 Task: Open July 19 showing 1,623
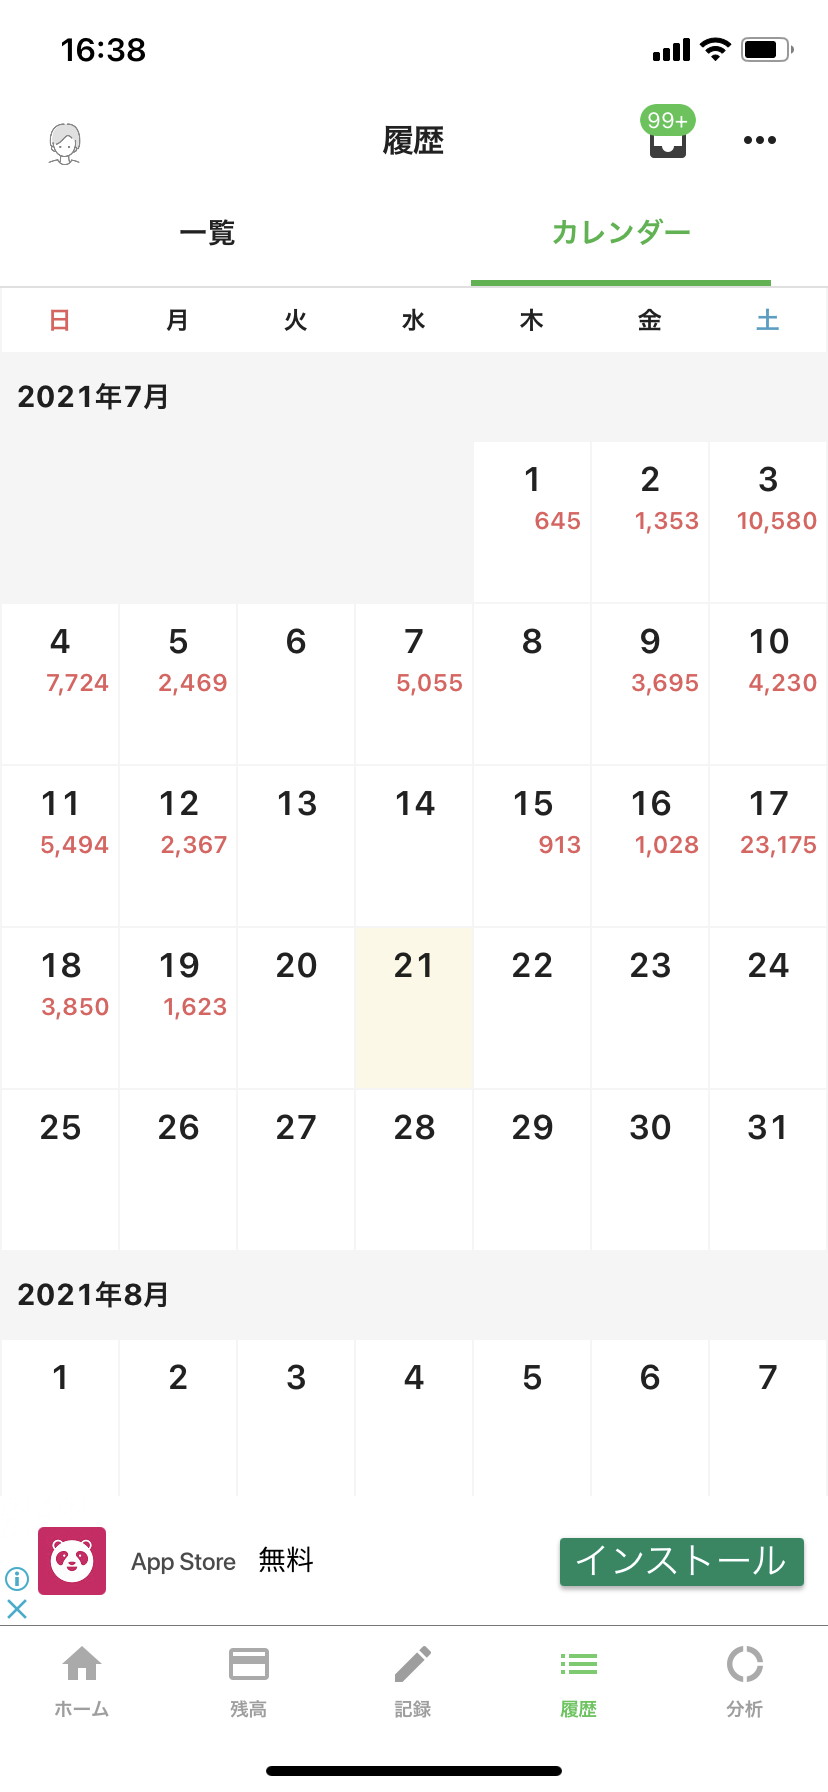tap(178, 1008)
